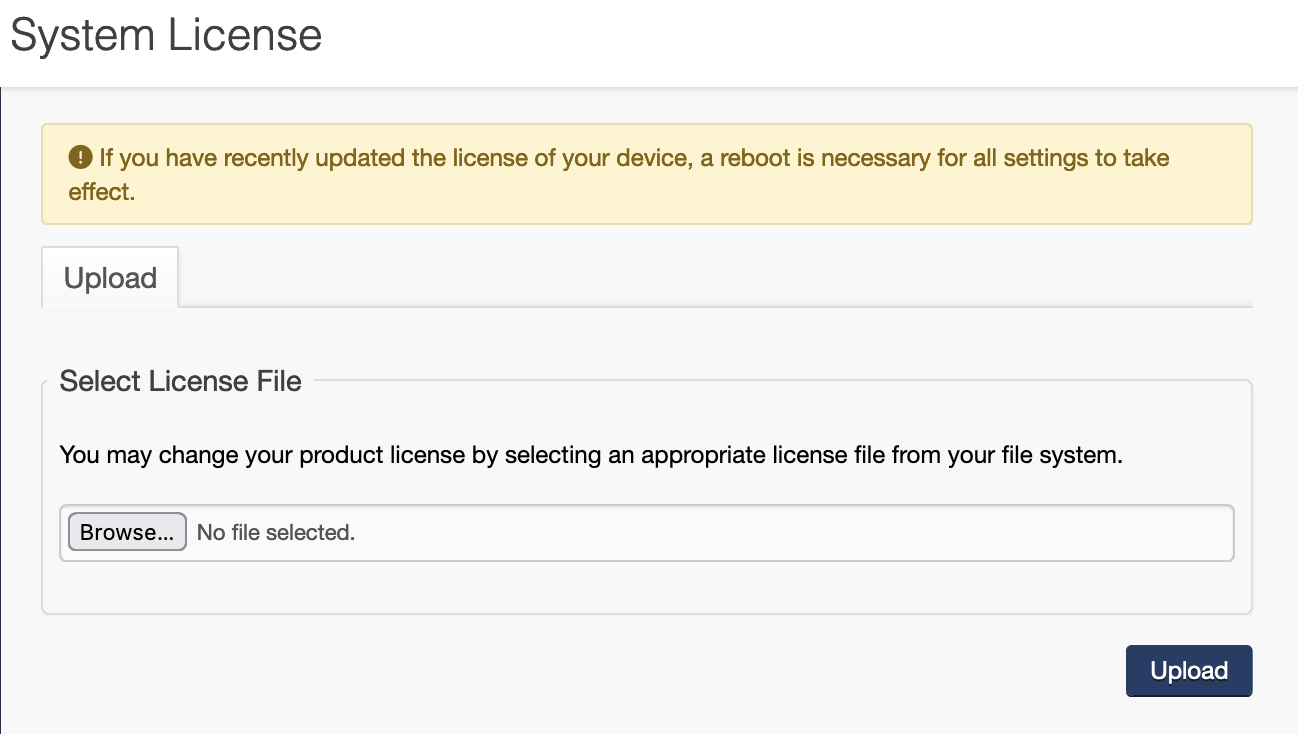Click the "Select License File" legend
This screenshot has height=734, width=1298.
coord(181,381)
